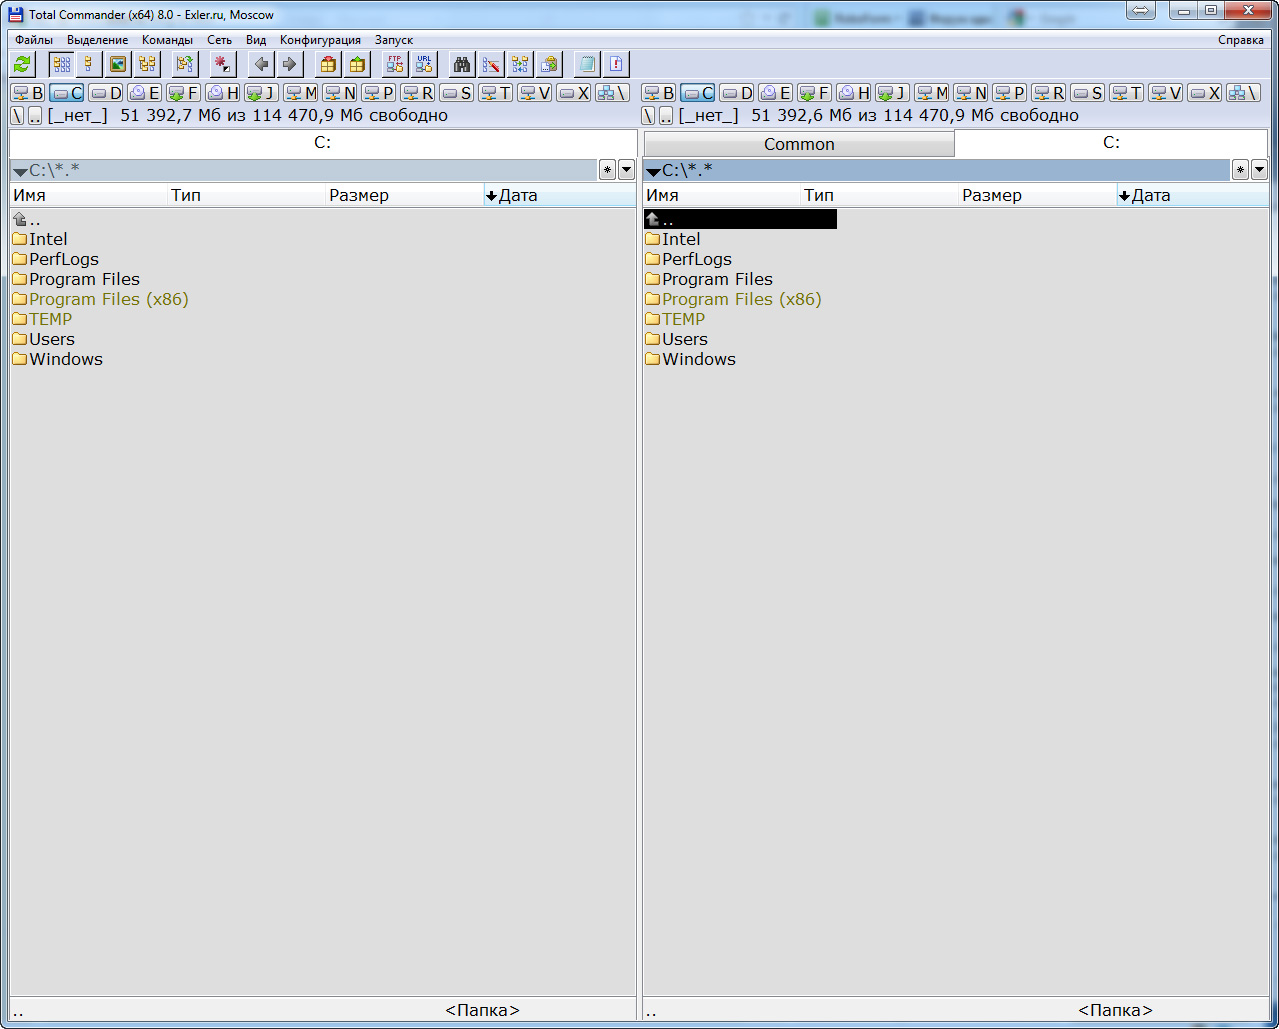
Task: Click the green Refresh icon in toolbar
Action: point(23,65)
